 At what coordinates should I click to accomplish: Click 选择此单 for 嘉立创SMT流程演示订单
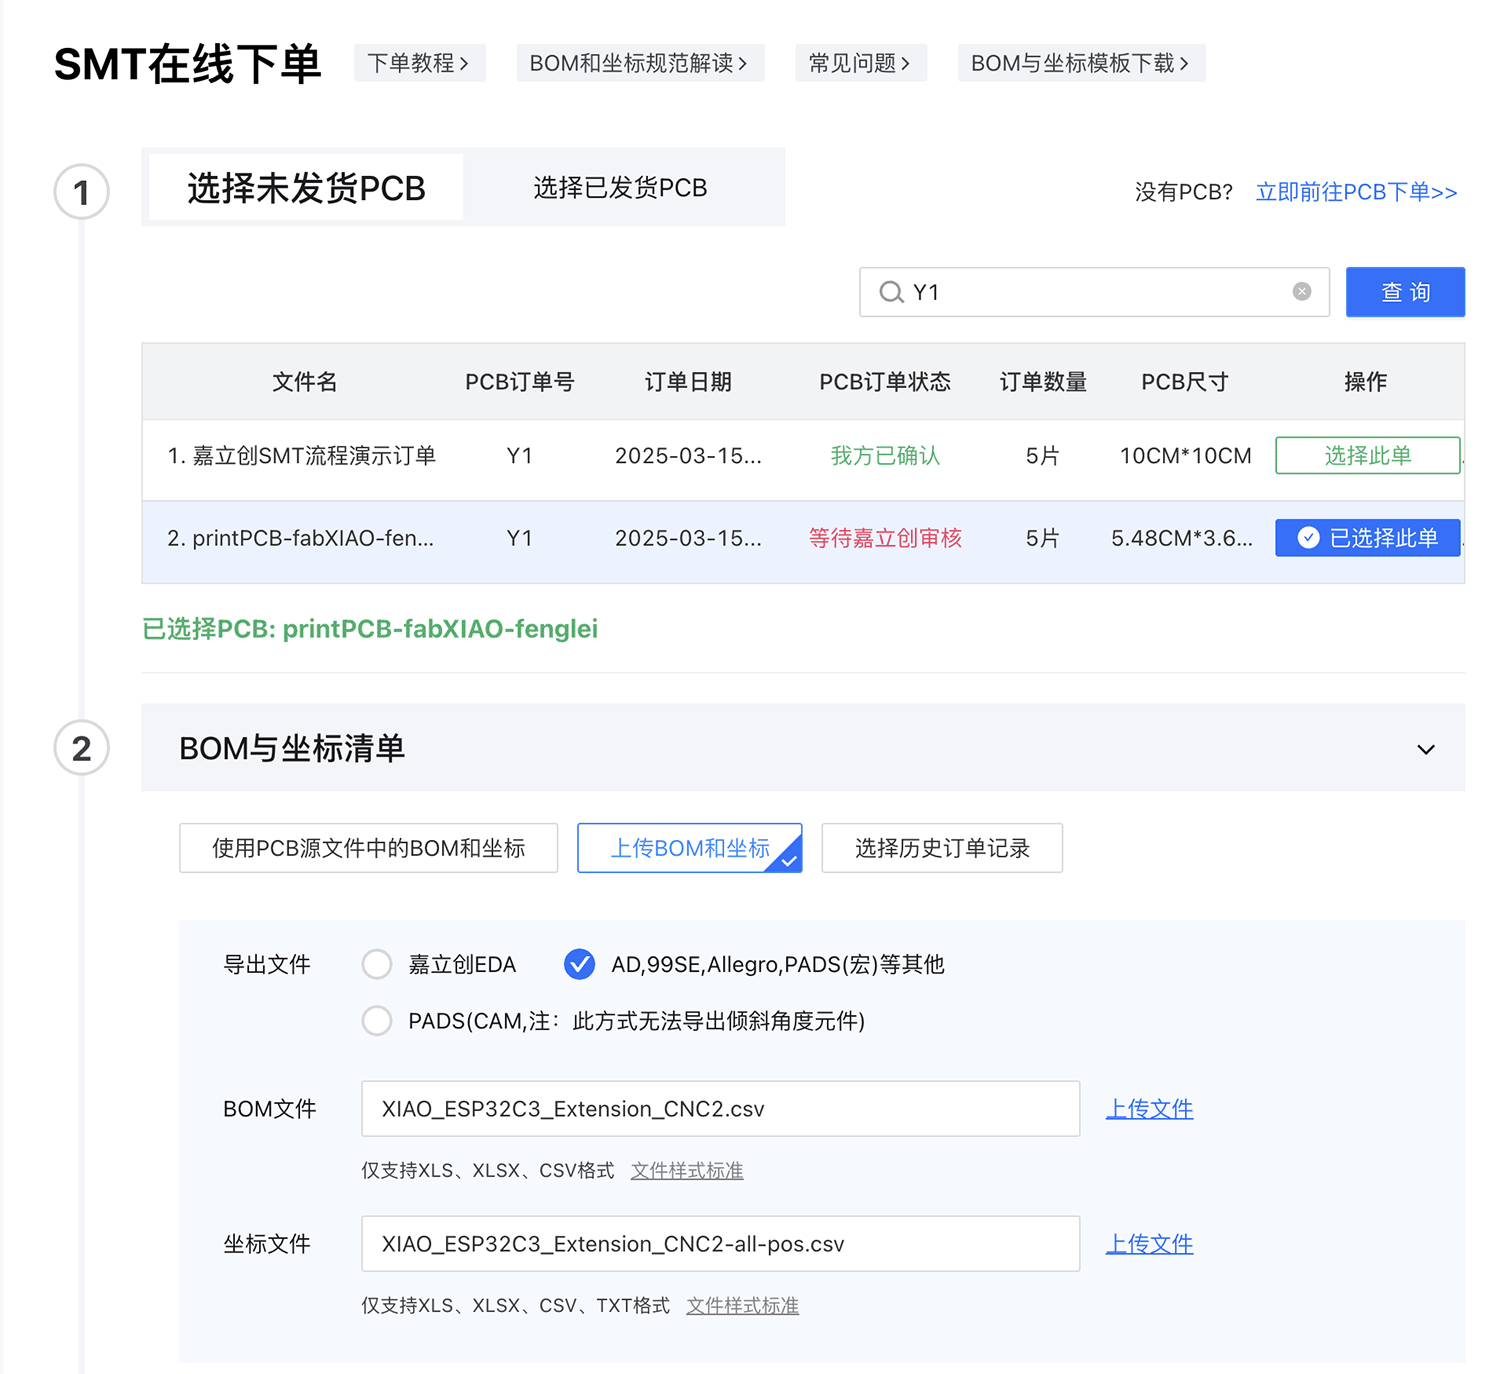coord(1367,456)
